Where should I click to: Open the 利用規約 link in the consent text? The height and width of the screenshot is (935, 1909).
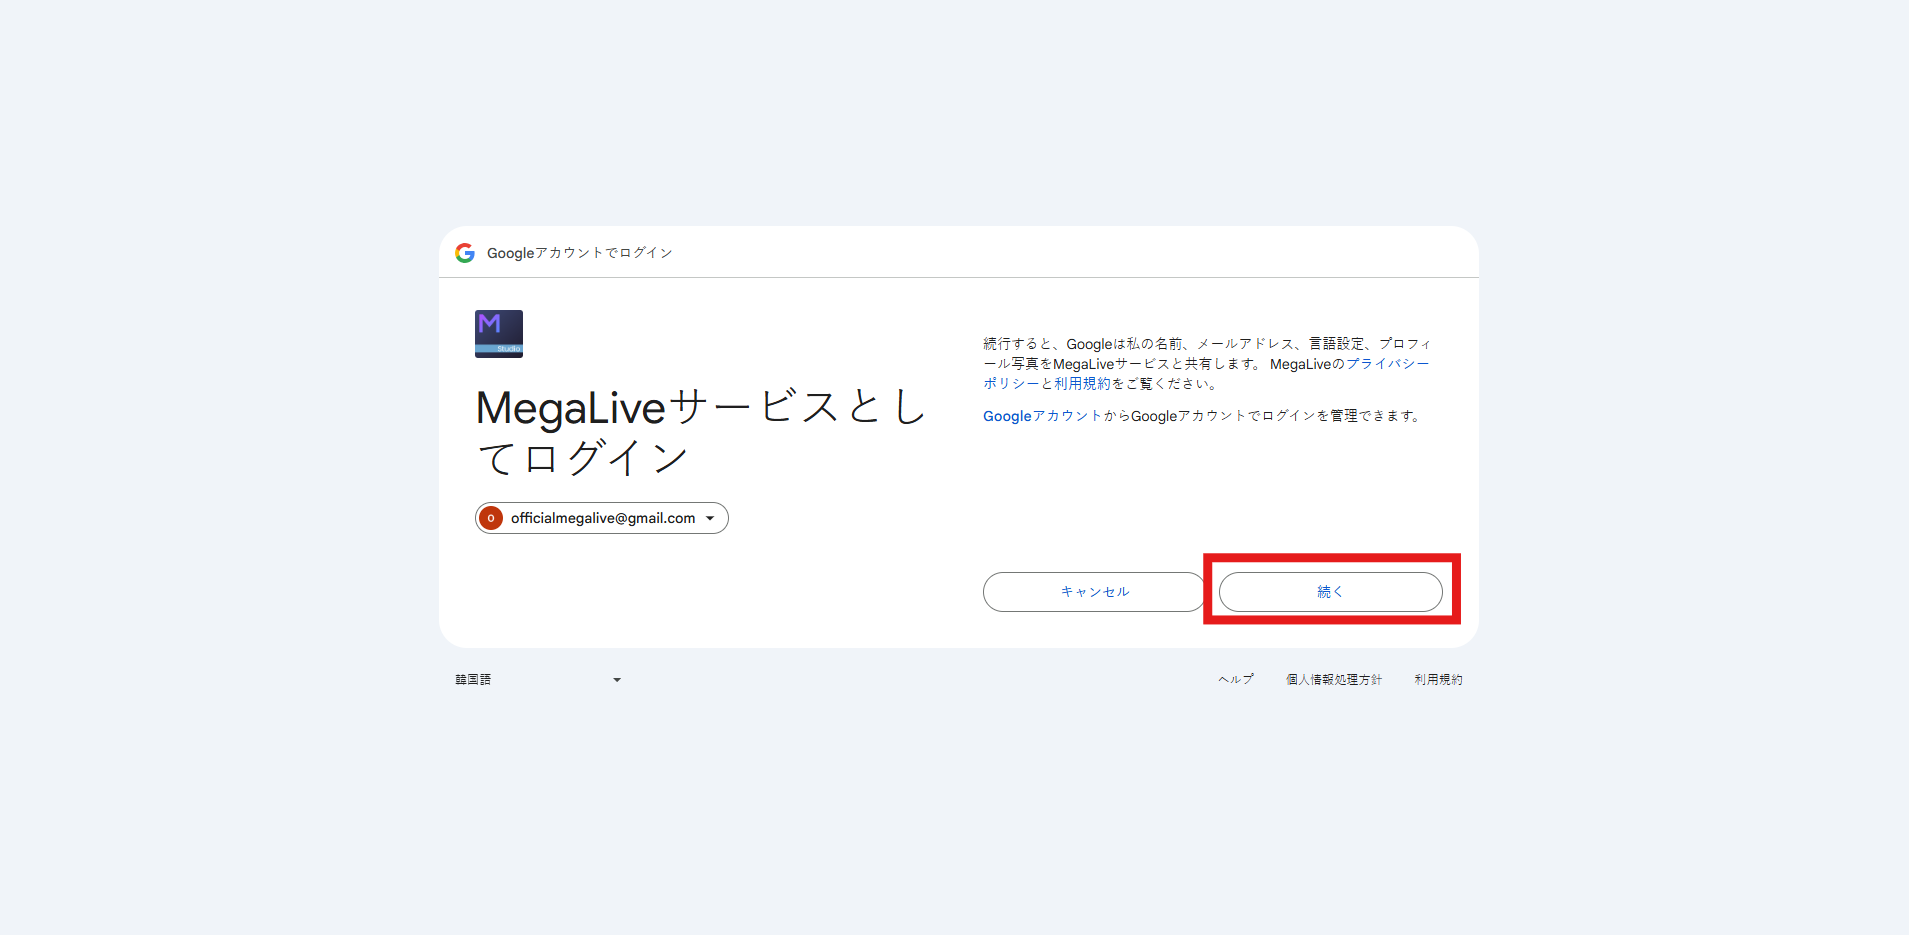pyautogui.click(x=1082, y=384)
